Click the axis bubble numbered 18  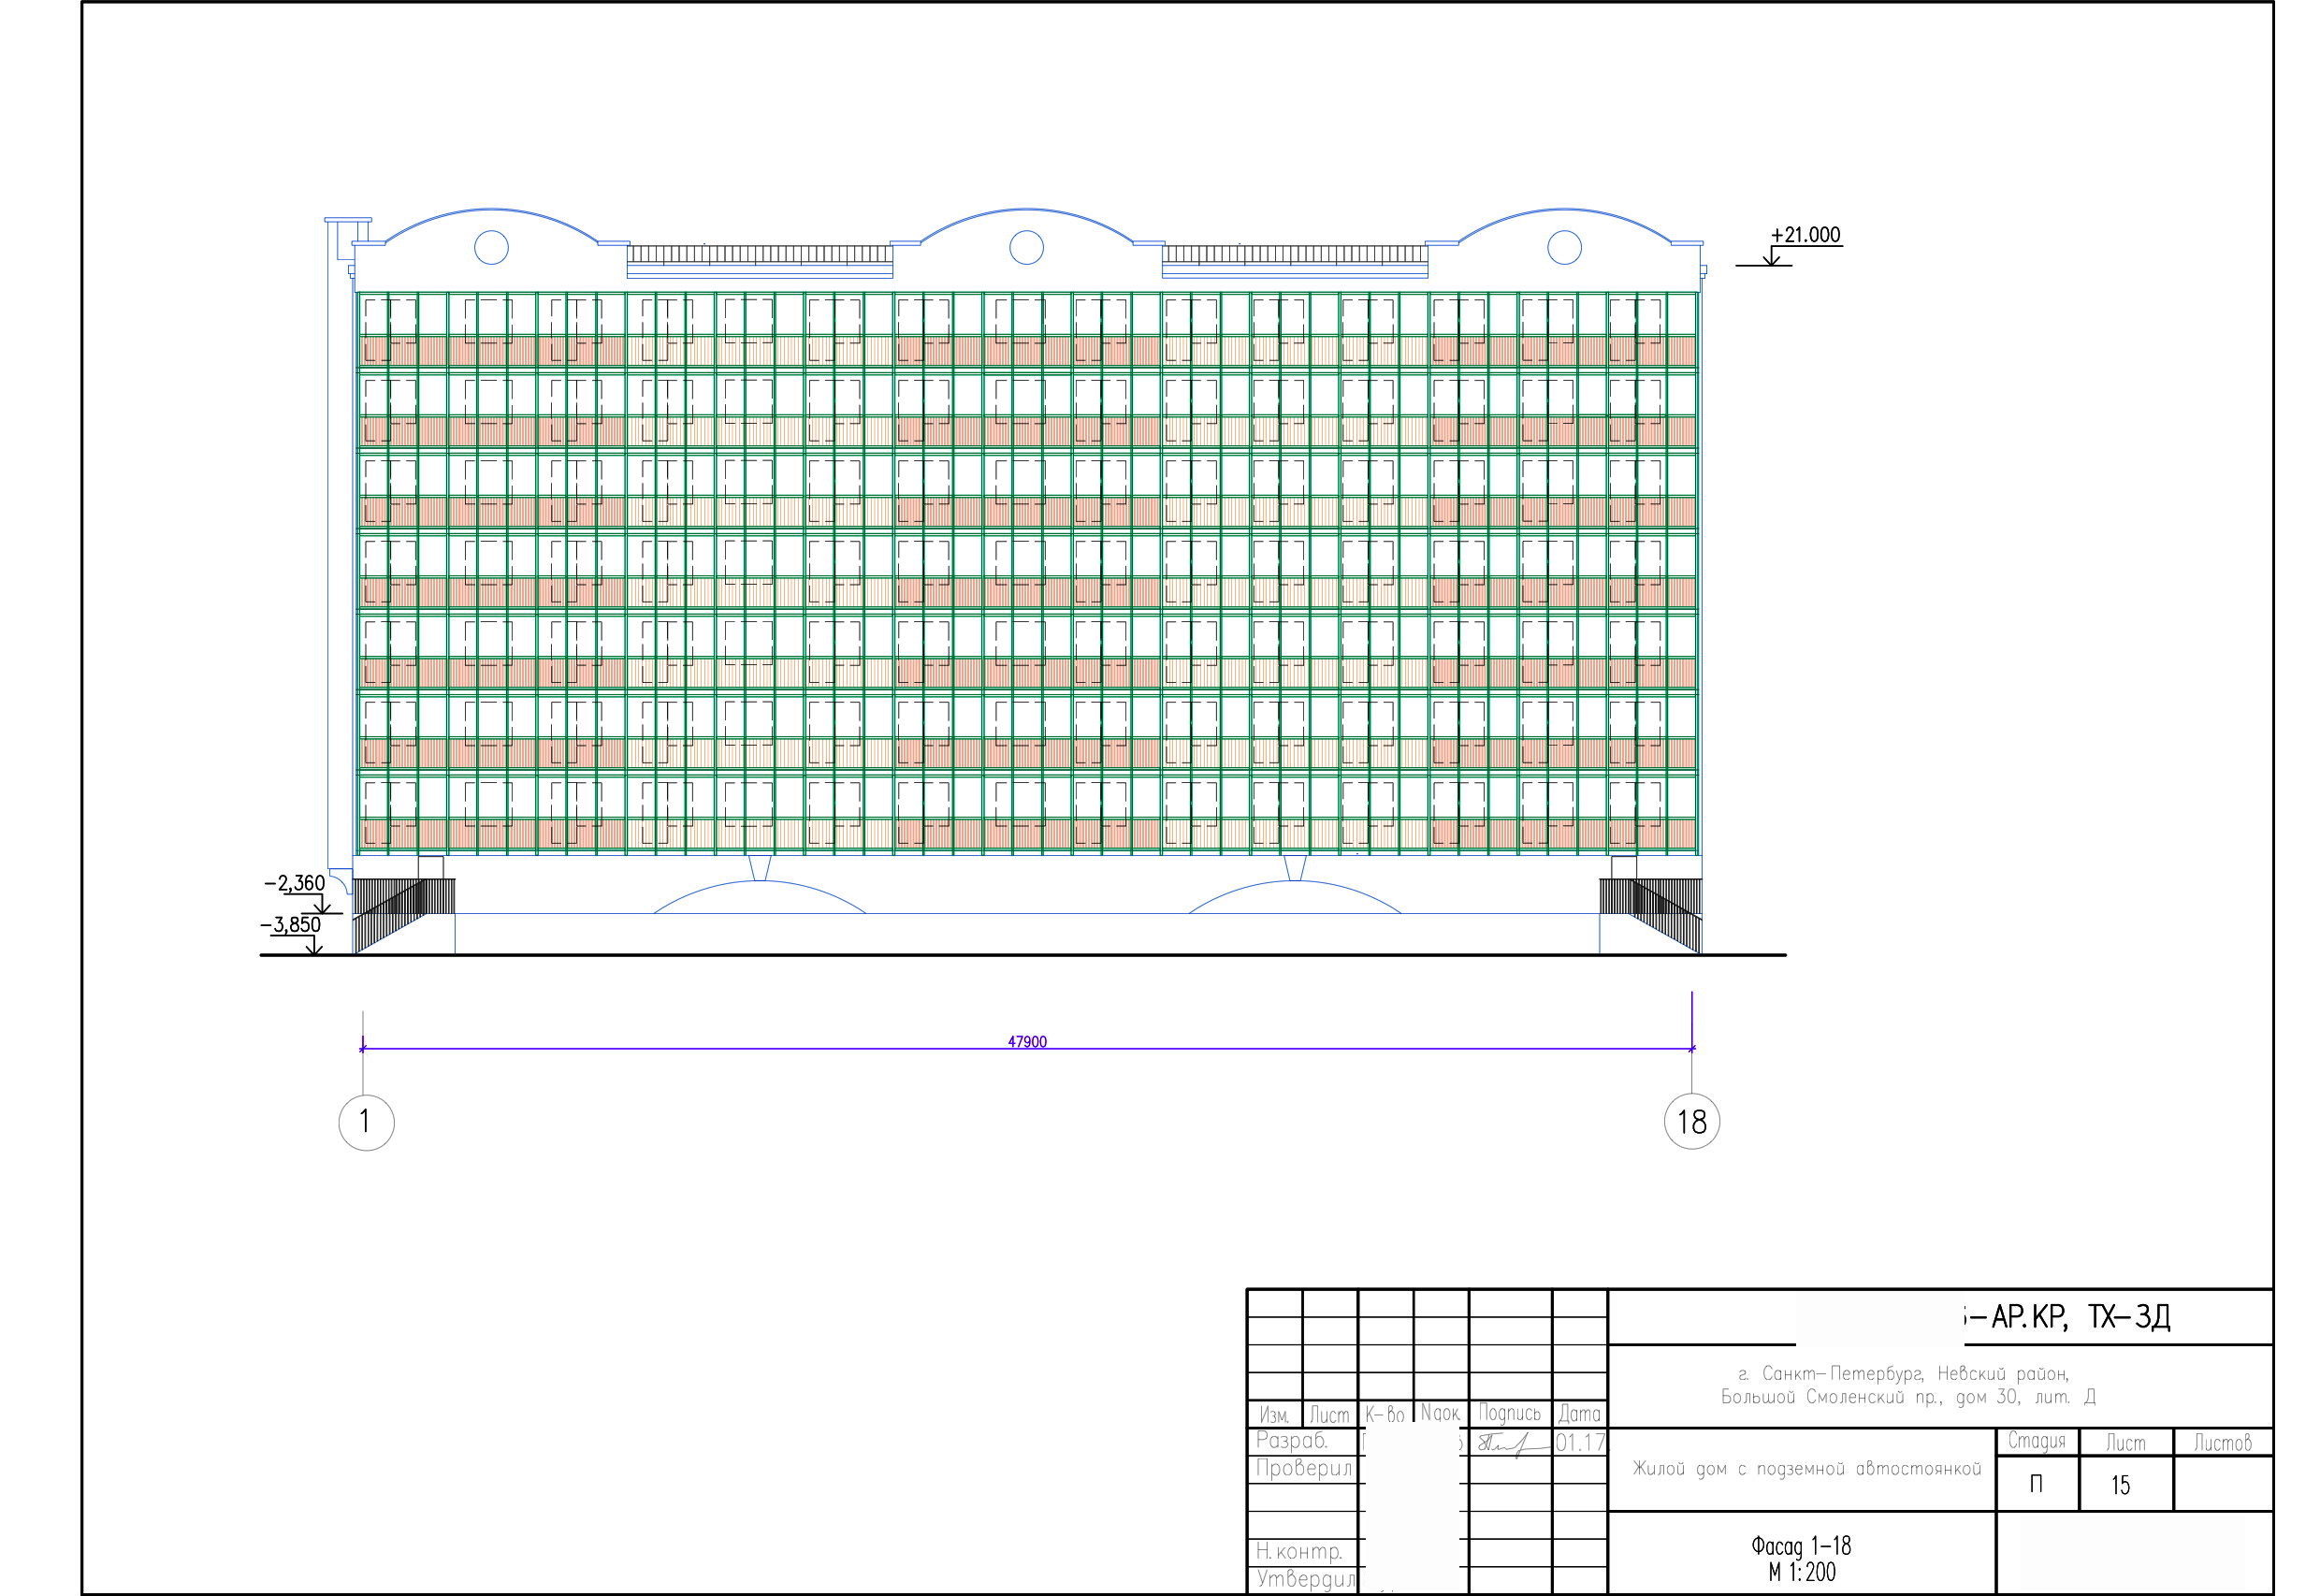click(1691, 1121)
